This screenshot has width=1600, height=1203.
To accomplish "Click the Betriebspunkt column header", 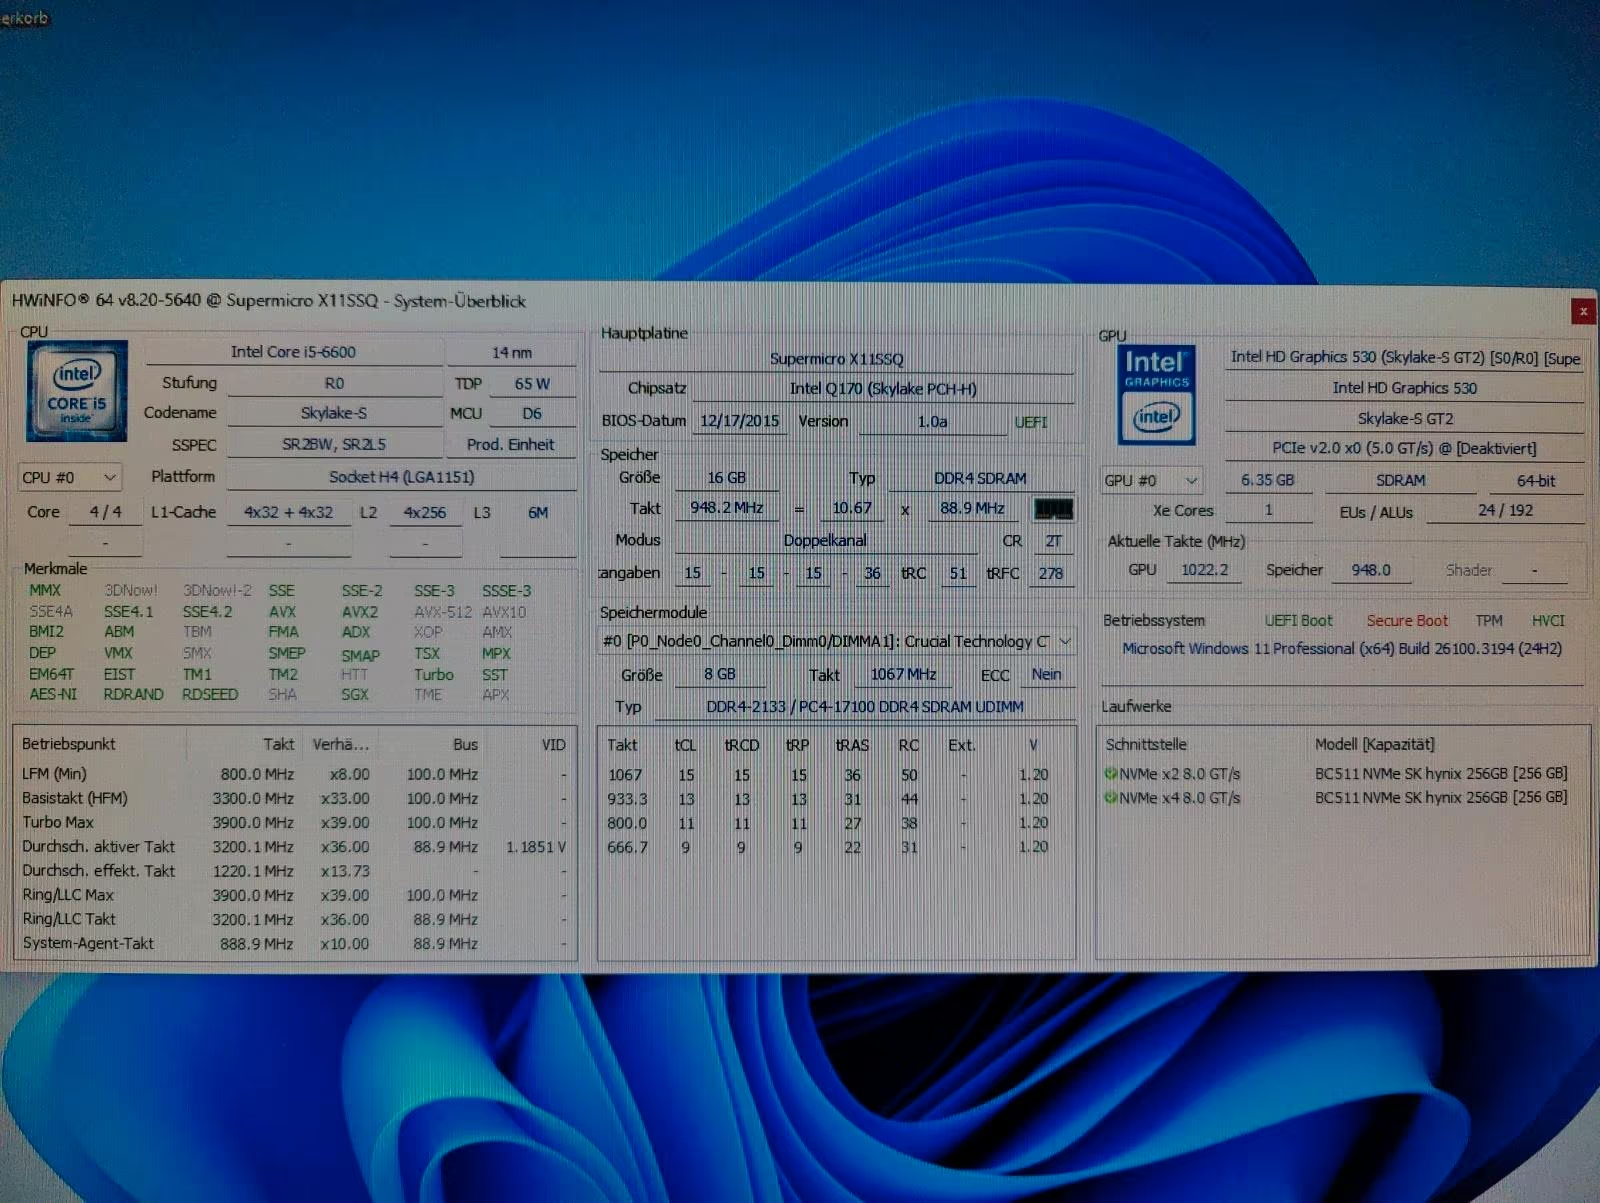I will tap(69, 744).
